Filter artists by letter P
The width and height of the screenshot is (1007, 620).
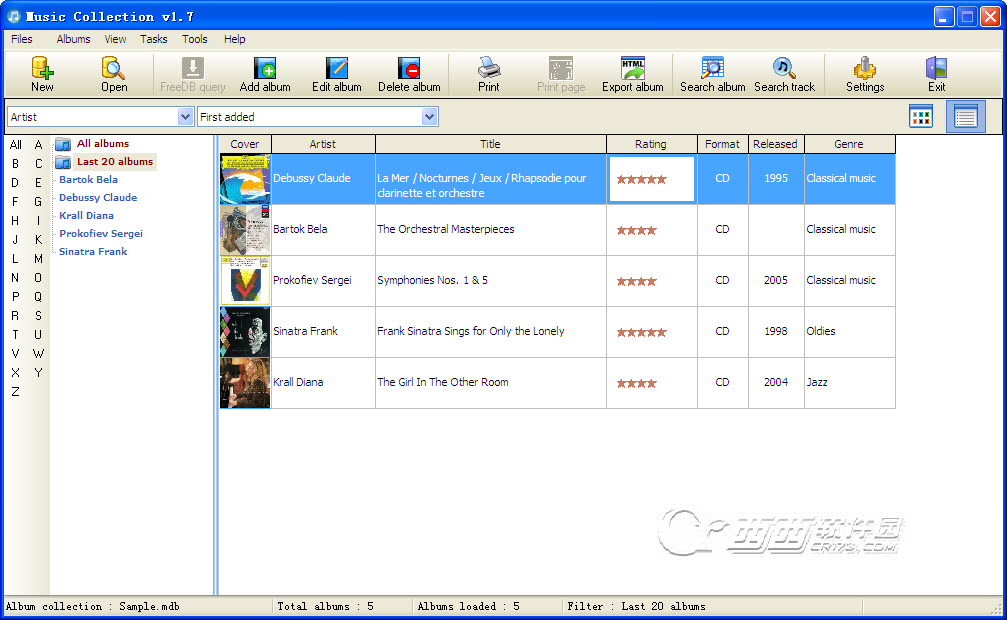coord(15,297)
